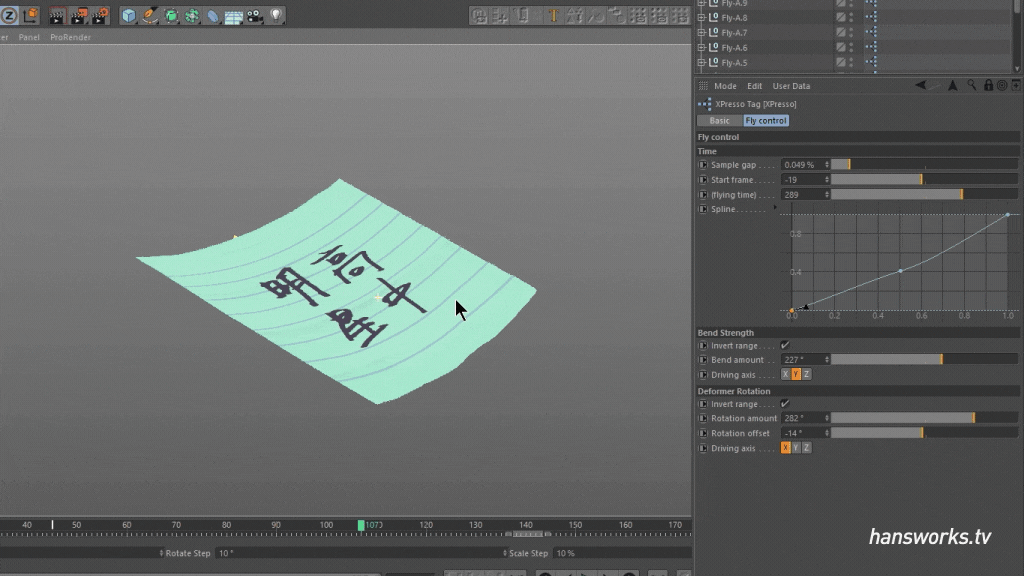Click the flying time stepper arrows
The width and height of the screenshot is (1024, 576).
tap(827, 195)
